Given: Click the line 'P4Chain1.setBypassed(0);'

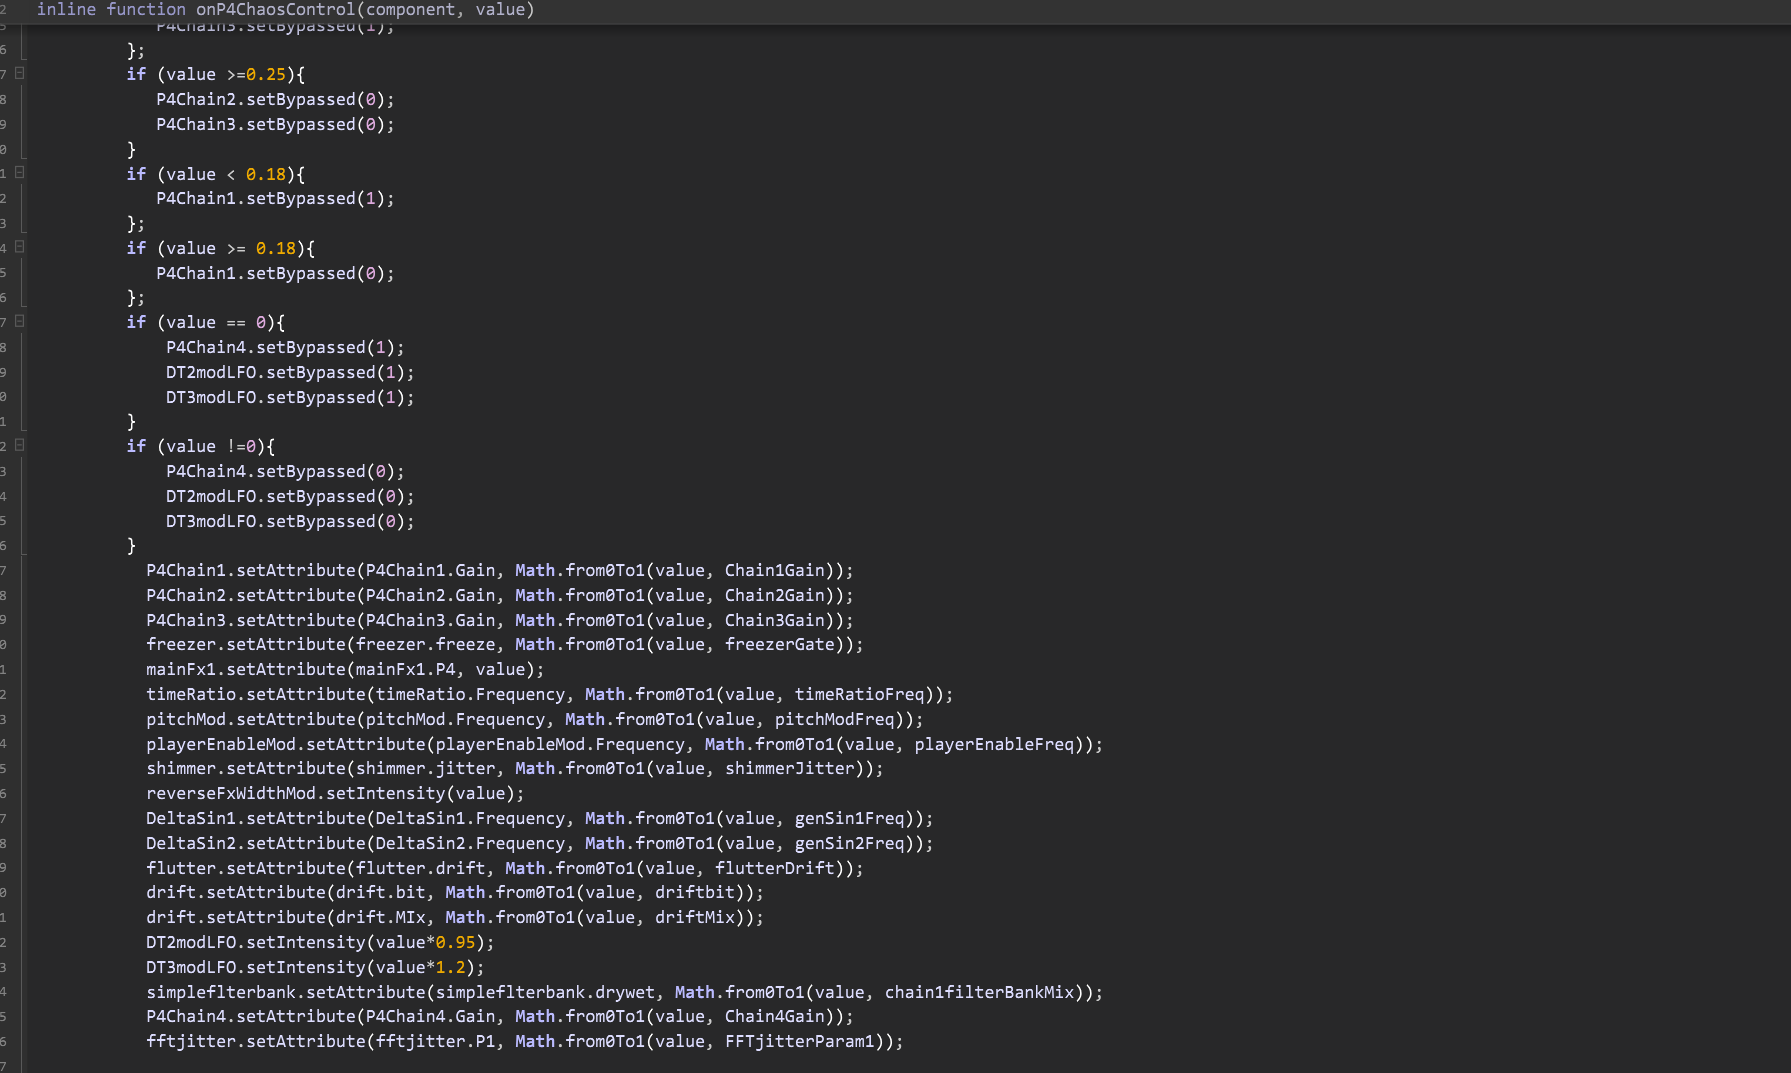Looking at the screenshot, I should [275, 273].
